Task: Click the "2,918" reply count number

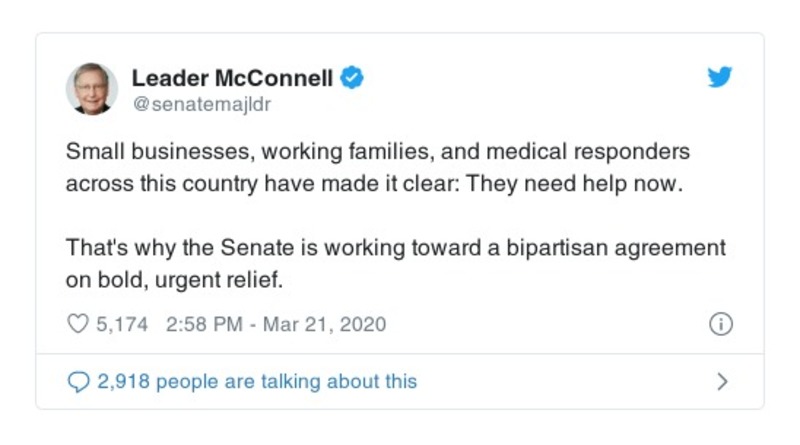Action: [x=123, y=381]
